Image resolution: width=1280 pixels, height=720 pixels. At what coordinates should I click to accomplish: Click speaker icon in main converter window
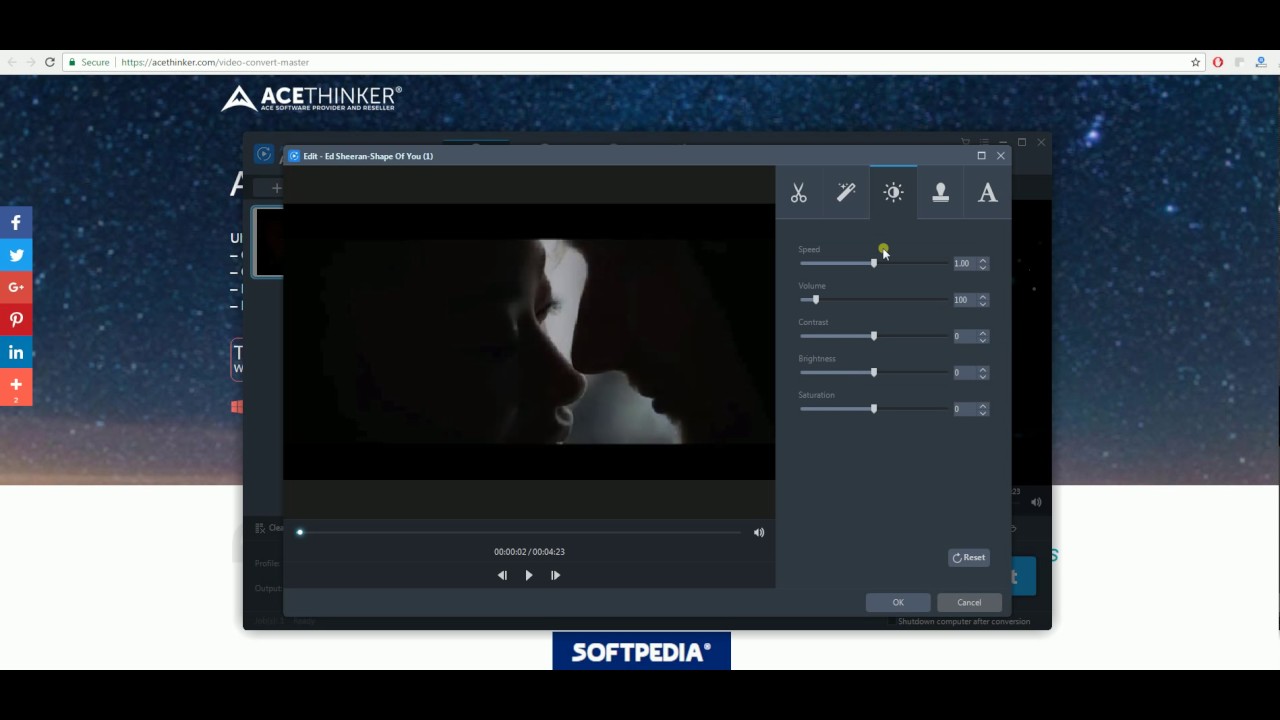pyautogui.click(x=1036, y=502)
